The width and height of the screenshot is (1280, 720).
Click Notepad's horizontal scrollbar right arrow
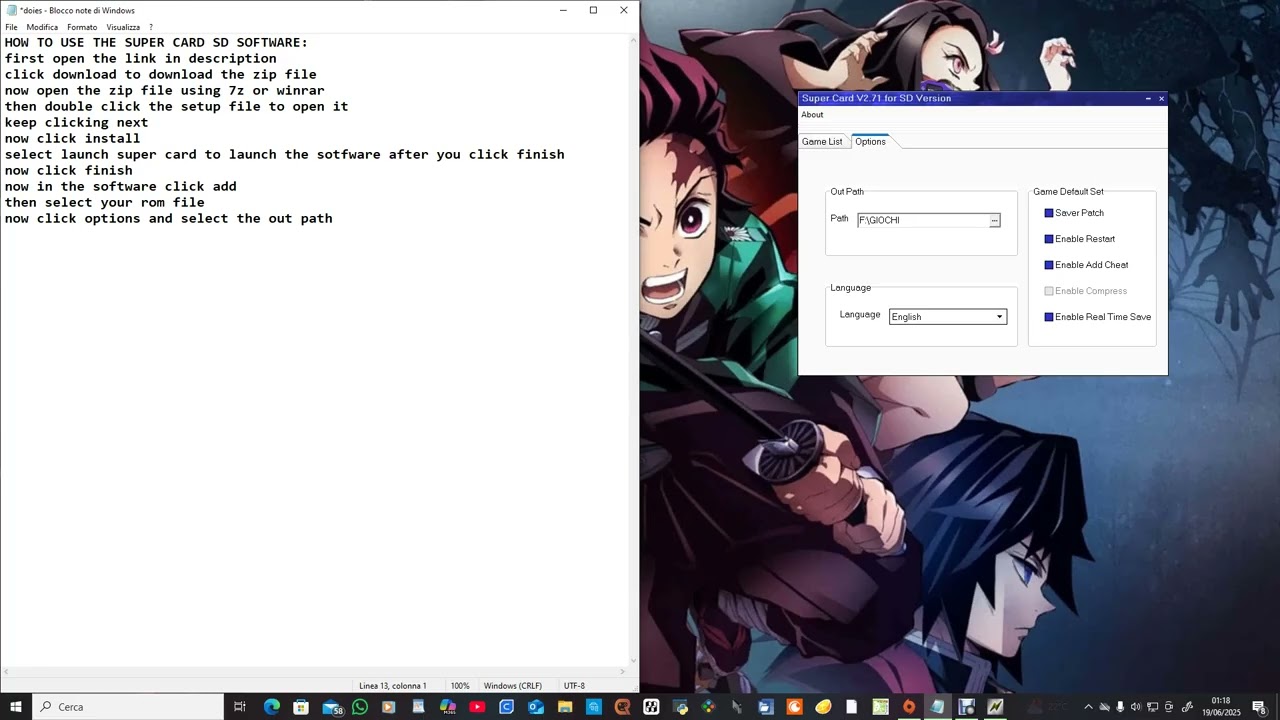tap(622, 672)
